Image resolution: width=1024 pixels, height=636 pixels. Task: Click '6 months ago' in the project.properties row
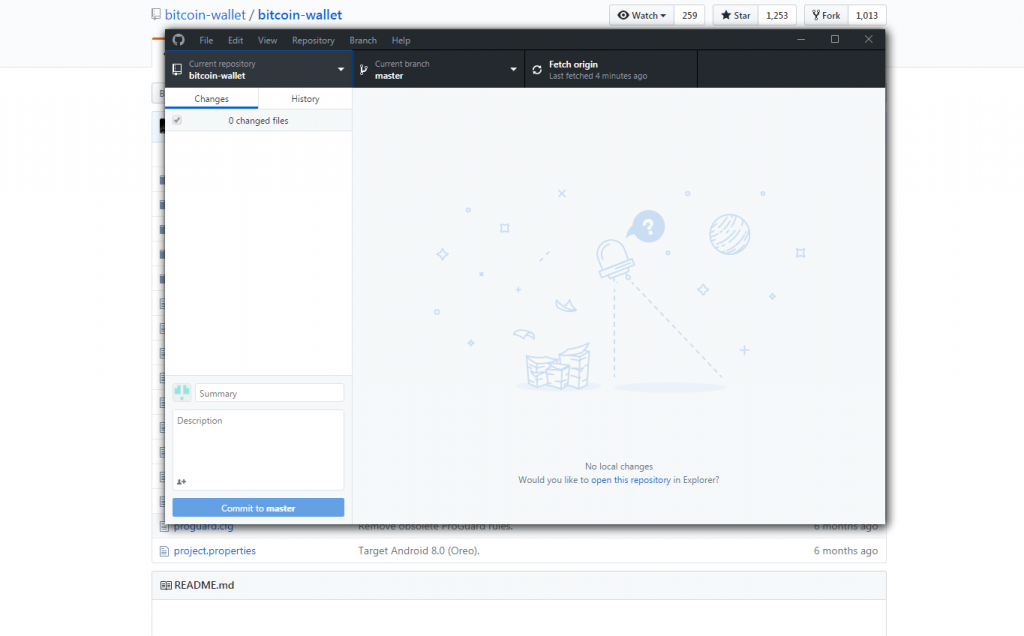click(846, 551)
